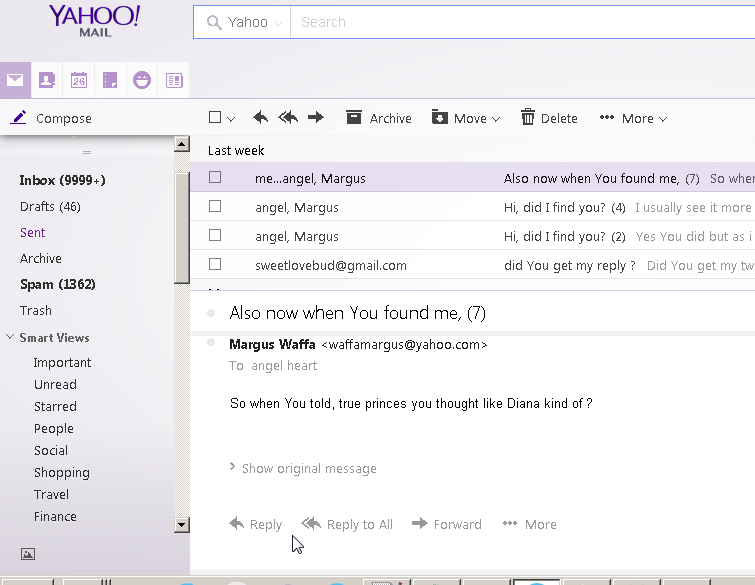Screen dimensions: 755x585
Task: Click the sidebar scrollbar thumb
Action: (x=182, y=228)
